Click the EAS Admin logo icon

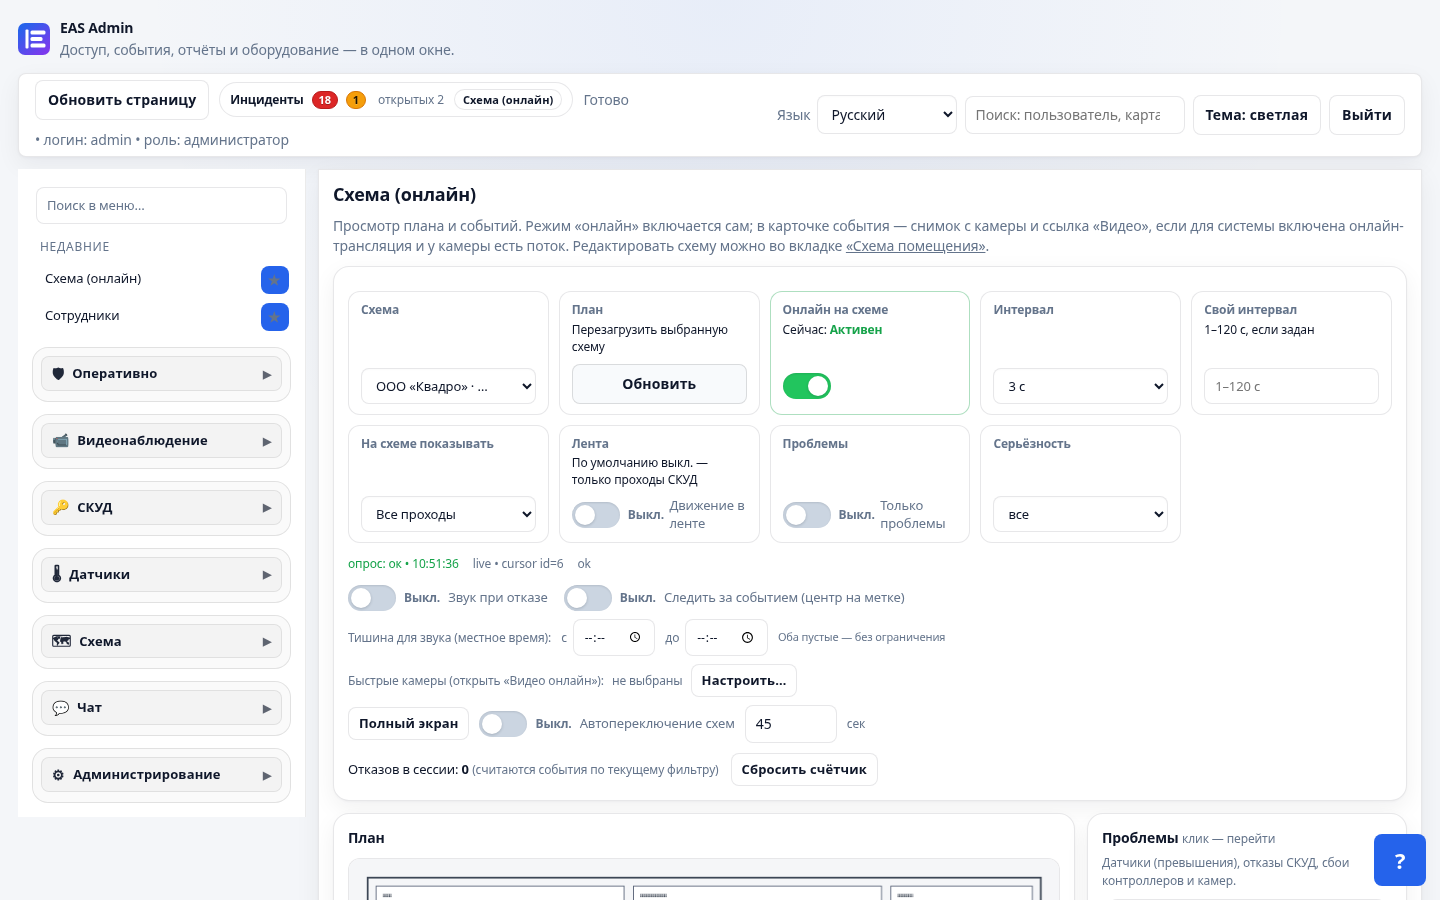[x=34, y=39]
